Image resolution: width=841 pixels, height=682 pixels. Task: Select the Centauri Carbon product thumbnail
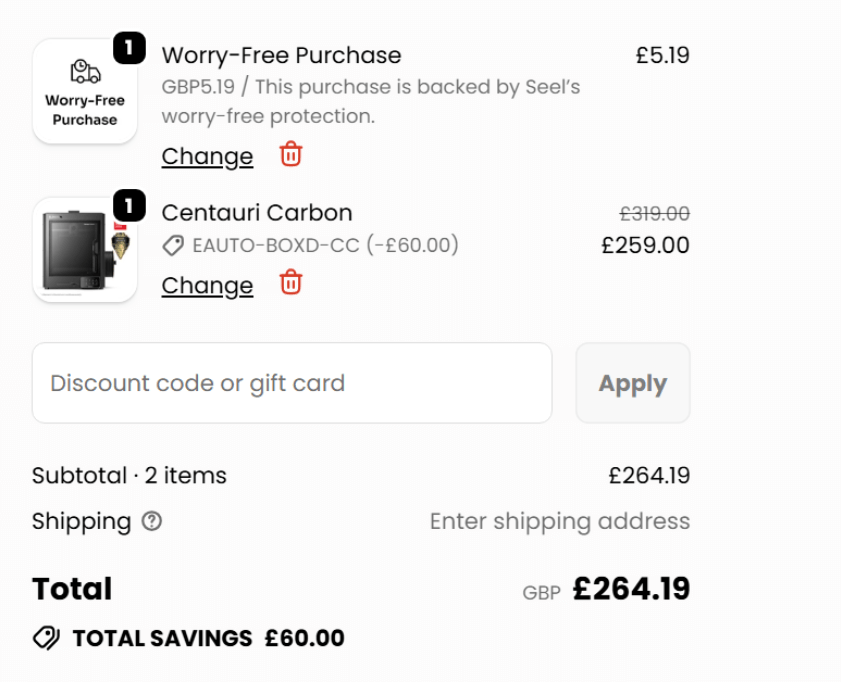[84, 248]
